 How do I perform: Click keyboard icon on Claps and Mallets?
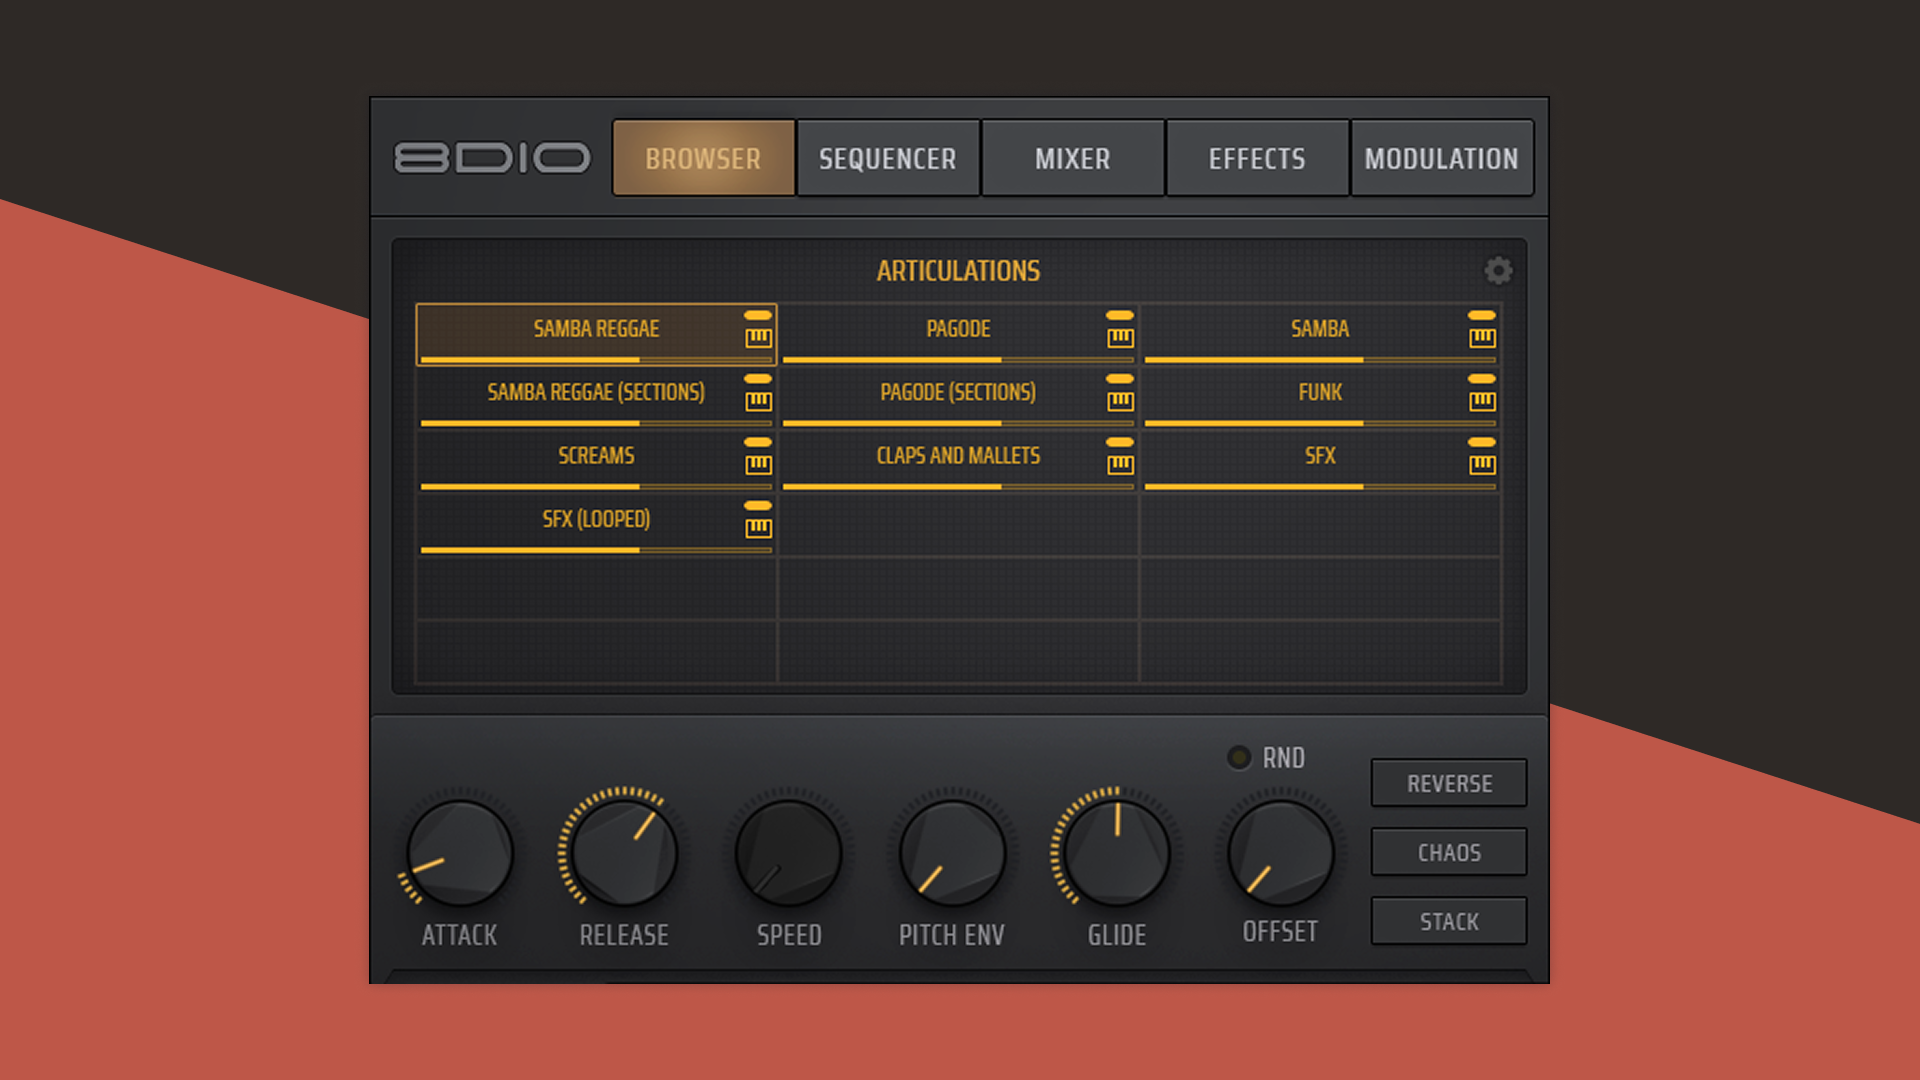point(1120,464)
